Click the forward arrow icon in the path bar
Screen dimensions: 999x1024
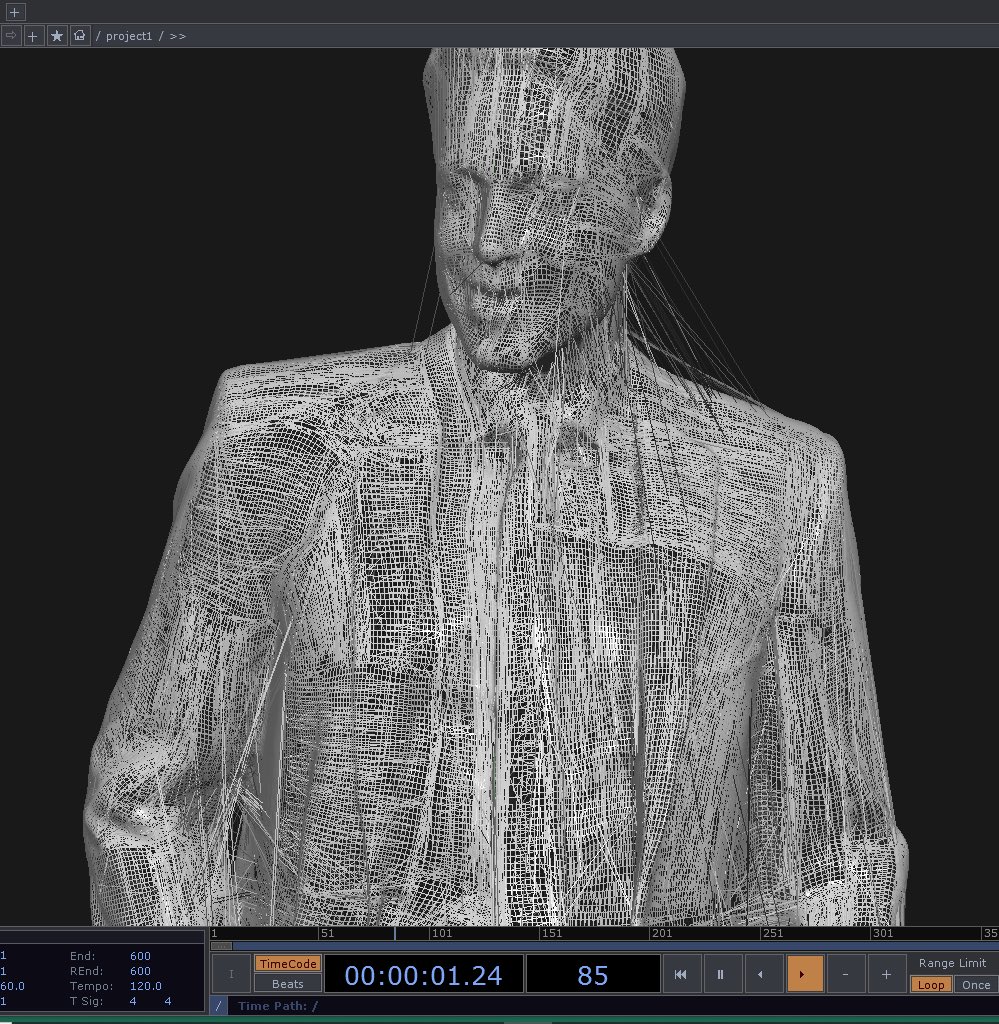[x=10, y=35]
